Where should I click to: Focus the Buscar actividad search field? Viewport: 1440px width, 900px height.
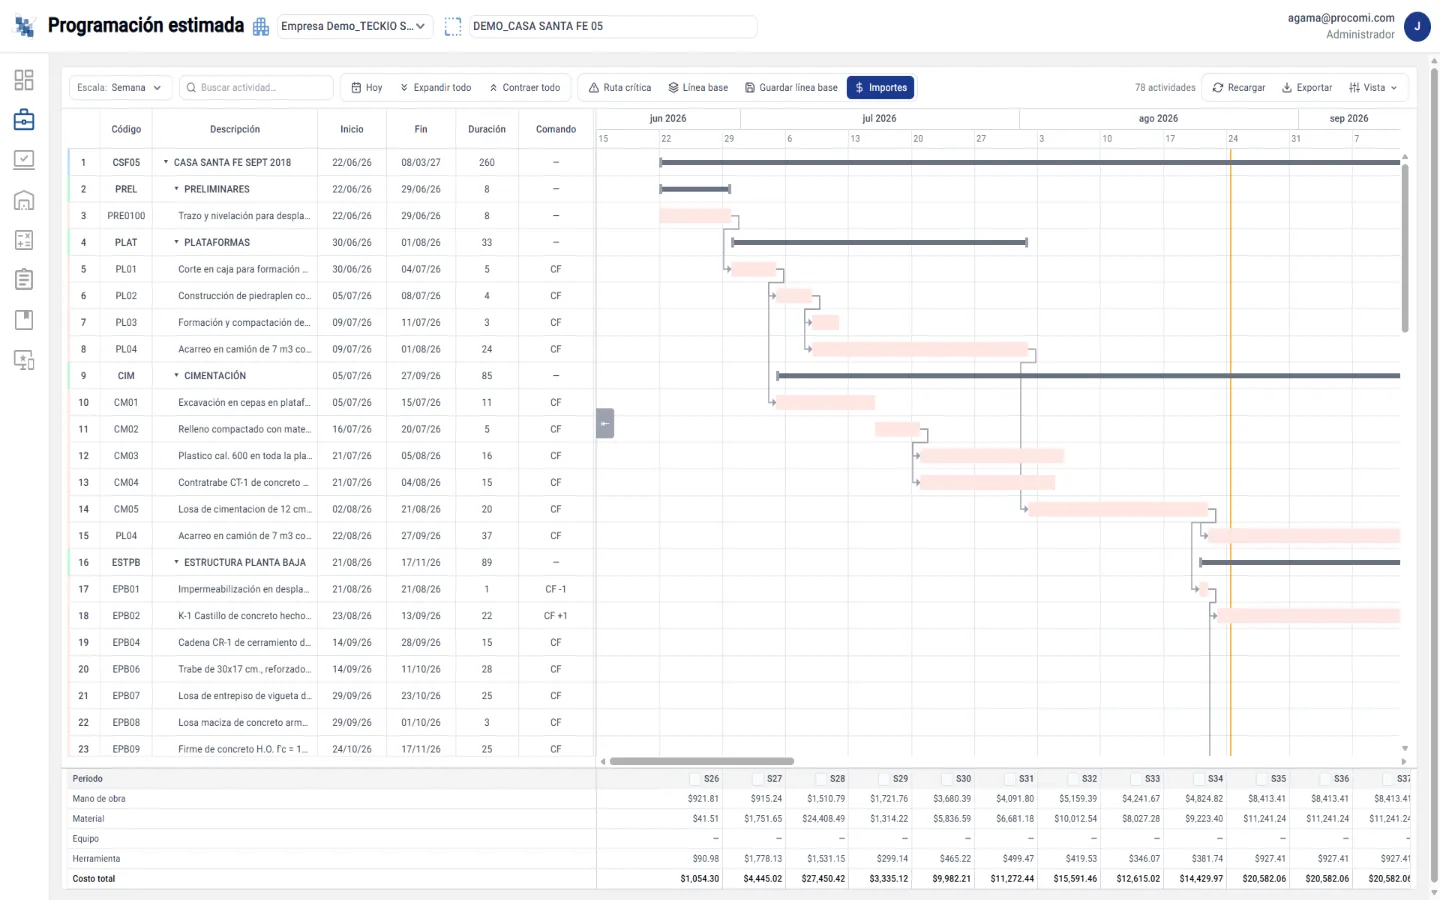pos(256,88)
